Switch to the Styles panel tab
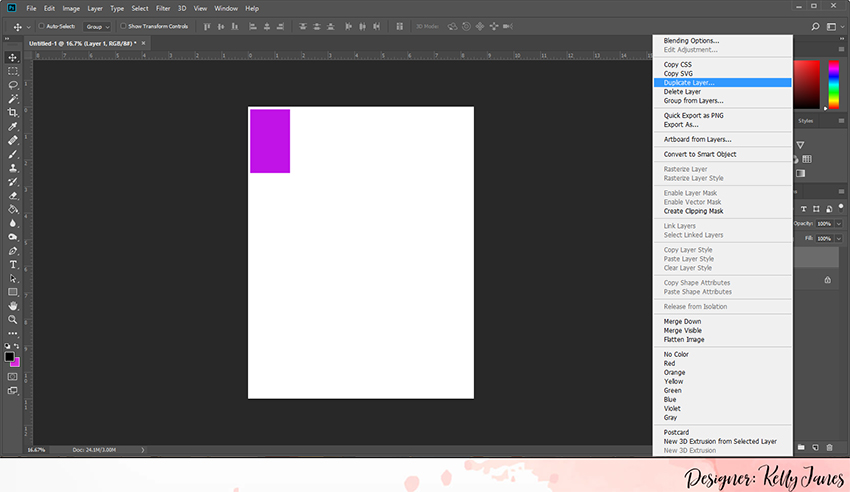850x492 pixels. coord(806,121)
